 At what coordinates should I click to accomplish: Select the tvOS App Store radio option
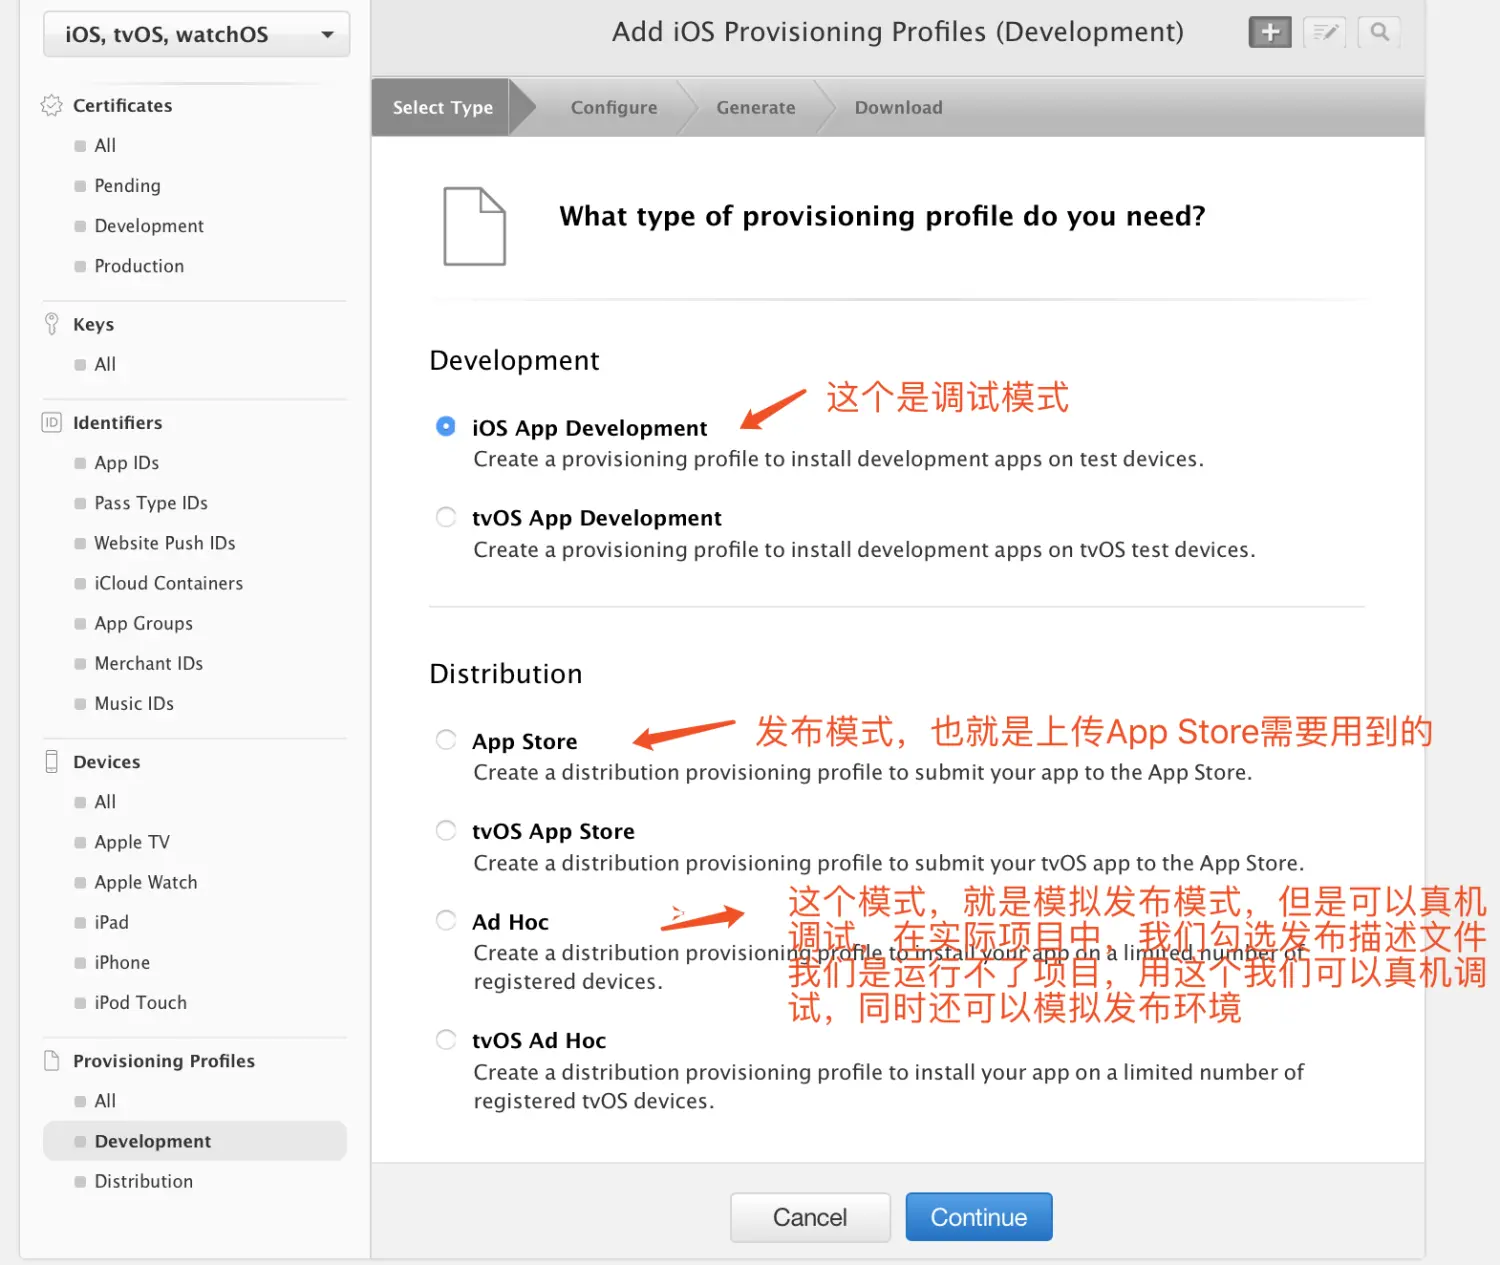click(x=446, y=830)
